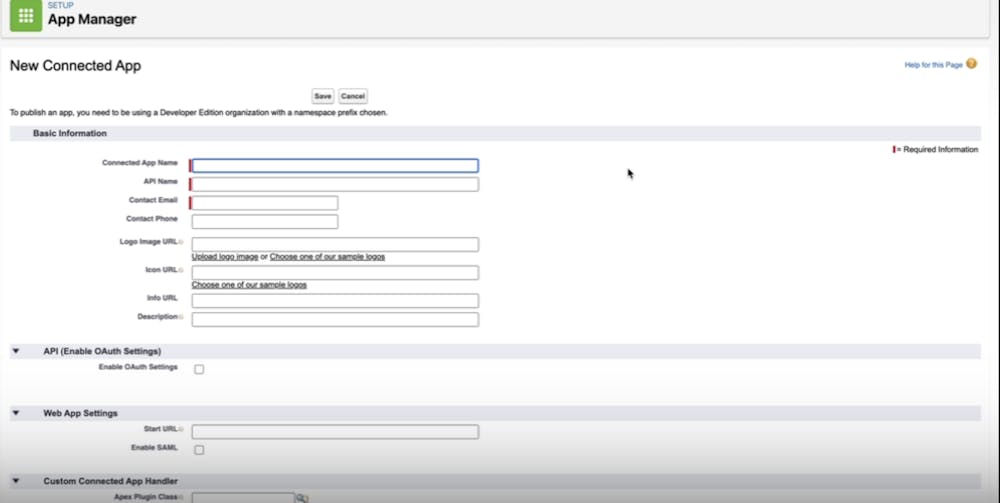
Task: Click the Logo Image URL info icon
Action: click(181, 242)
